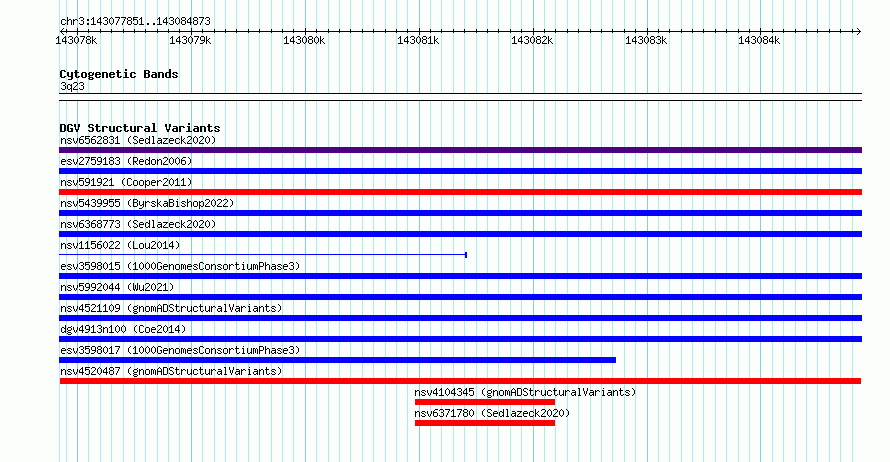Click the esv3598017 (1000GenomesConsortiumPhase3) label
The height and width of the screenshot is (462, 890).
(x=180, y=350)
